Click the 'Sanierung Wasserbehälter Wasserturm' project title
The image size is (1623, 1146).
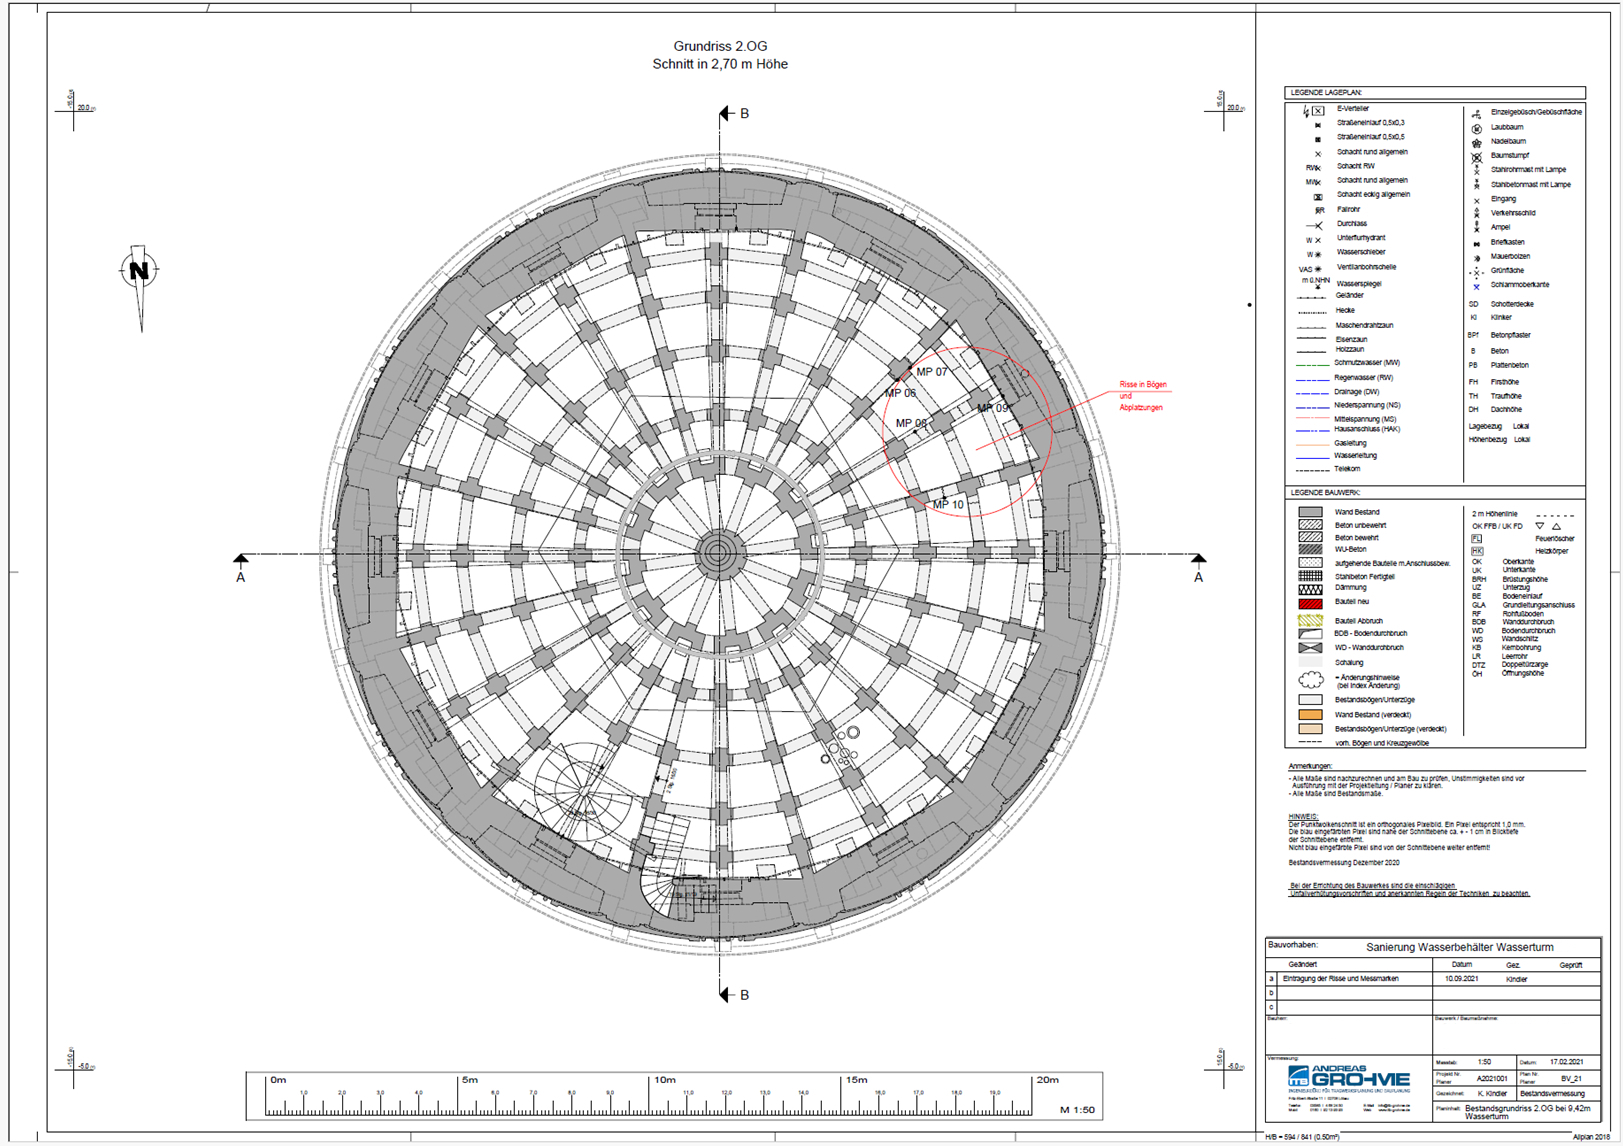[1459, 947]
